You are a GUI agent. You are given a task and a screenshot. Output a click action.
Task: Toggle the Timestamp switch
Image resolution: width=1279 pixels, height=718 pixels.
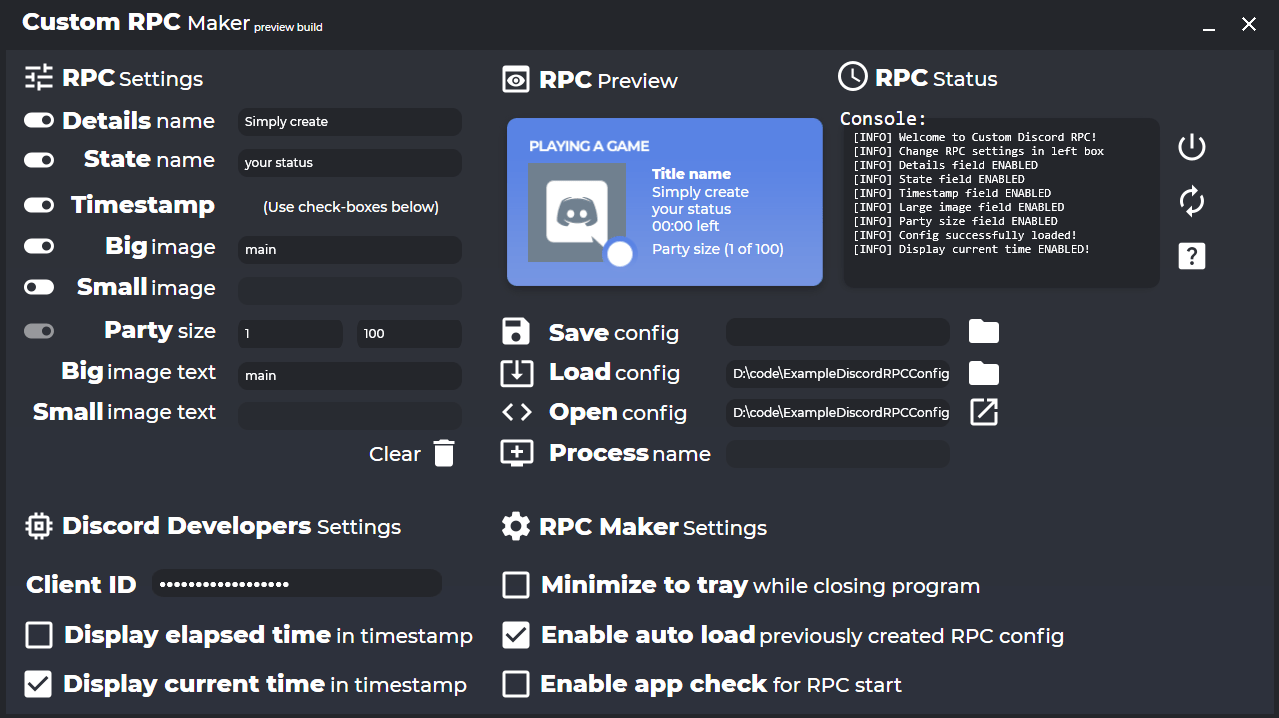click(39, 205)
